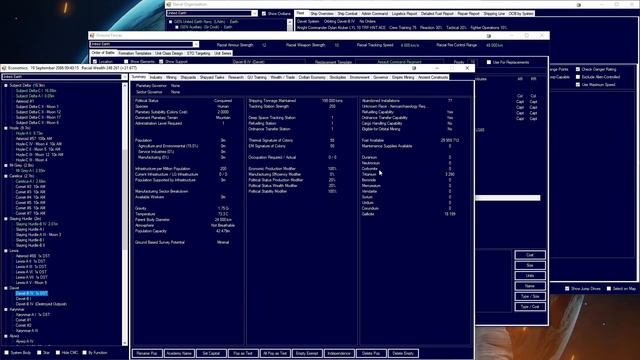Open the Shipyards tab
The height and width of the screenshot is (360, 640).
pyautogui.click(x=188, y=77)
